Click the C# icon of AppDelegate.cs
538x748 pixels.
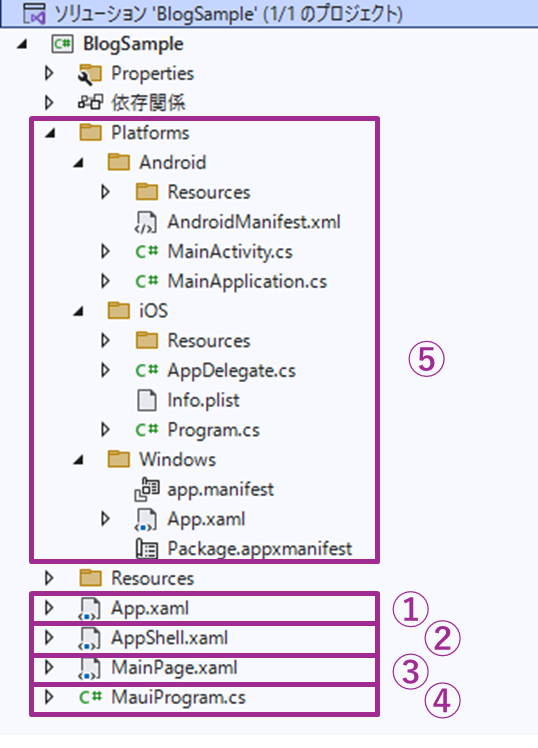(146, 370)
